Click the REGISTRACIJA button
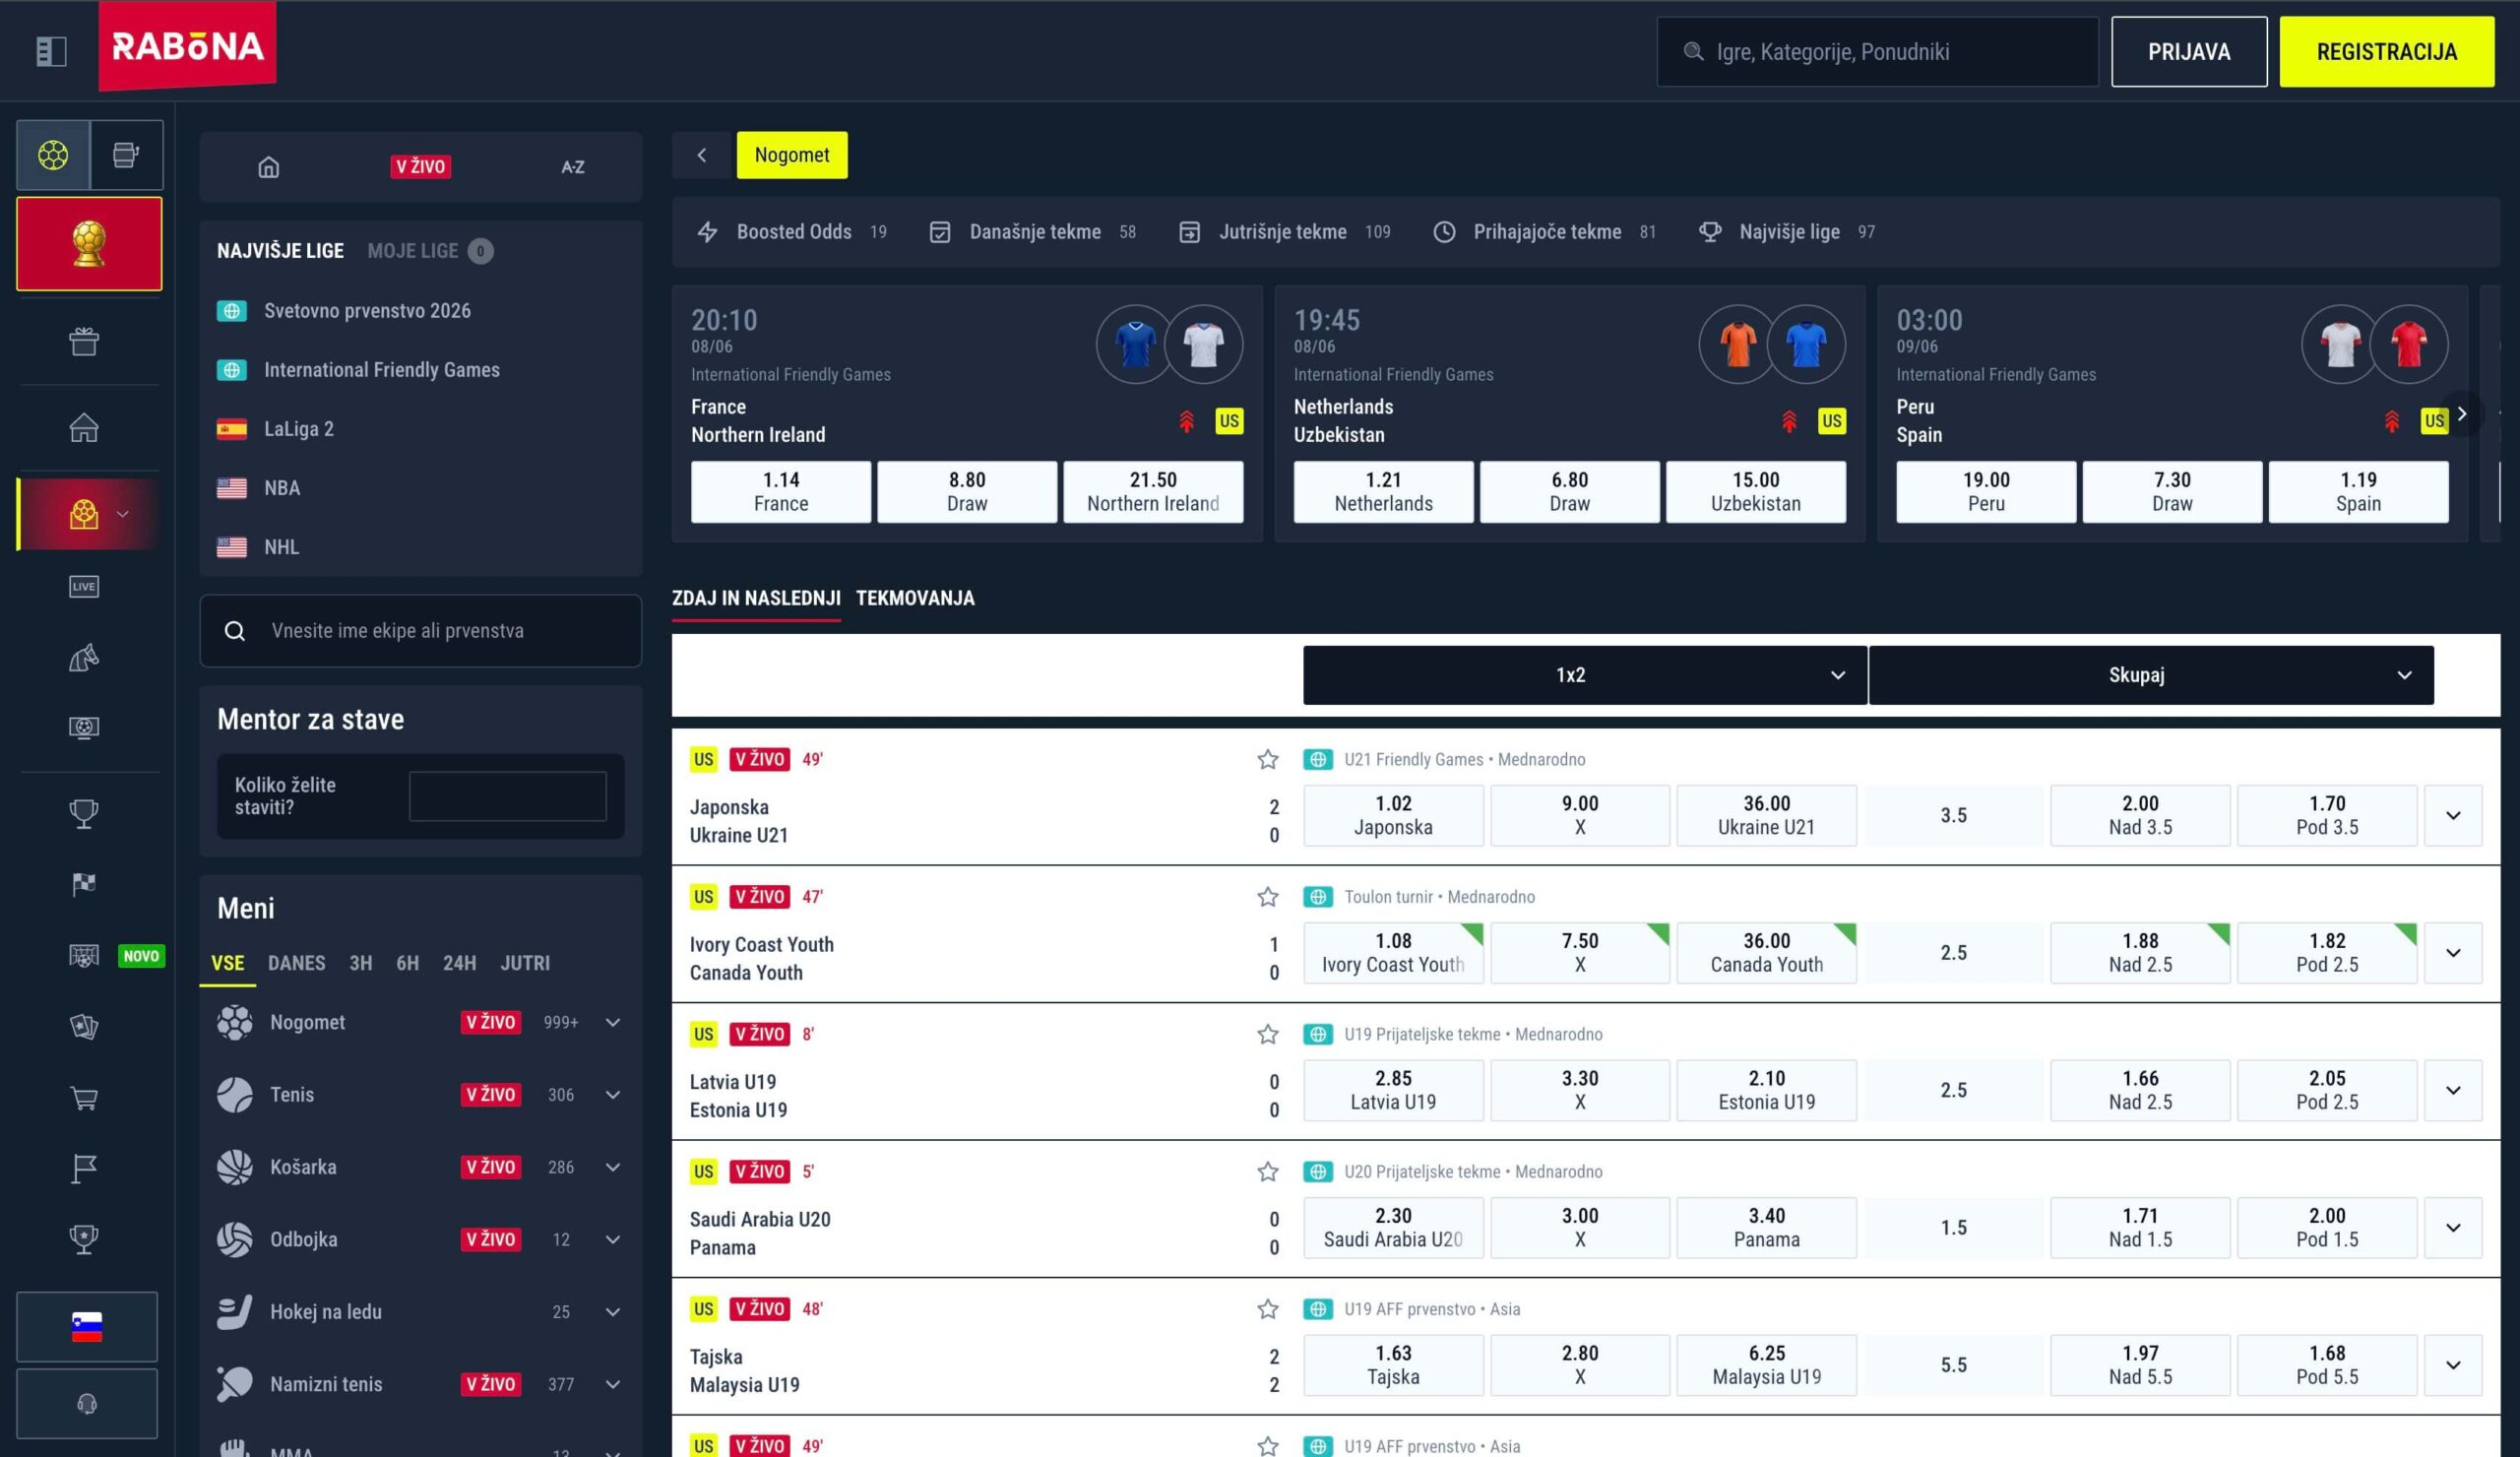Image resolution: width=2520 pixels, height=1457 pixels. tap(2386, 52)
